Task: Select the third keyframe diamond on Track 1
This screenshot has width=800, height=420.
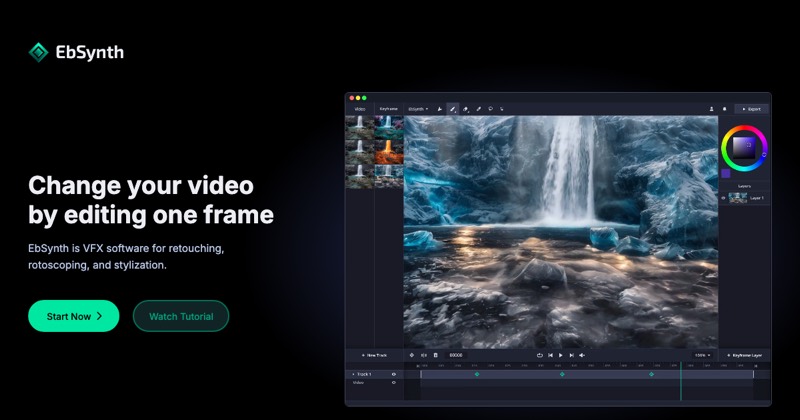Action: pyautogui.click(x=652, y=374)
